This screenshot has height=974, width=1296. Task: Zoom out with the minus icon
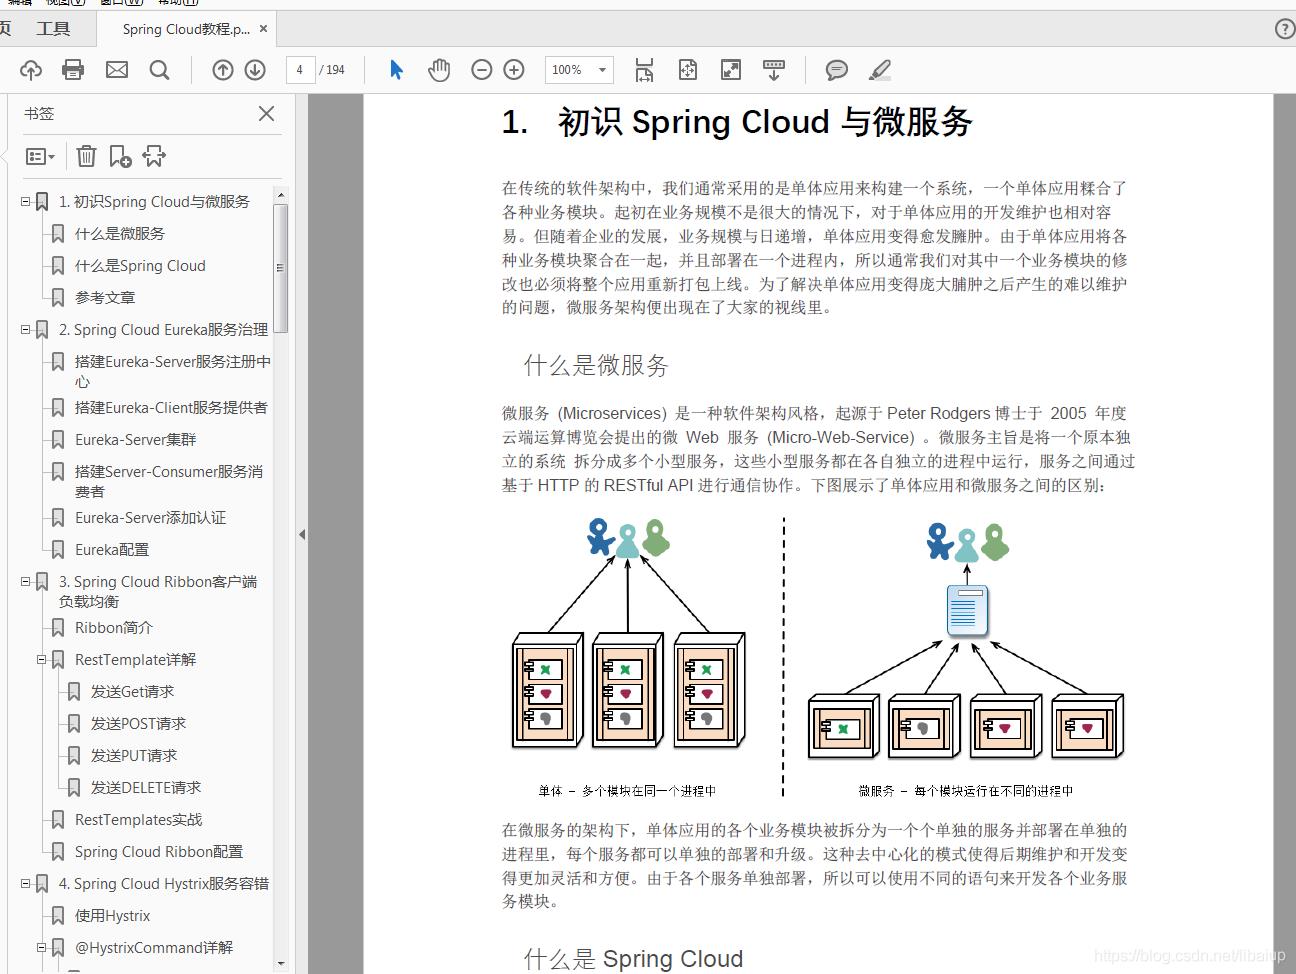[482, 70]
